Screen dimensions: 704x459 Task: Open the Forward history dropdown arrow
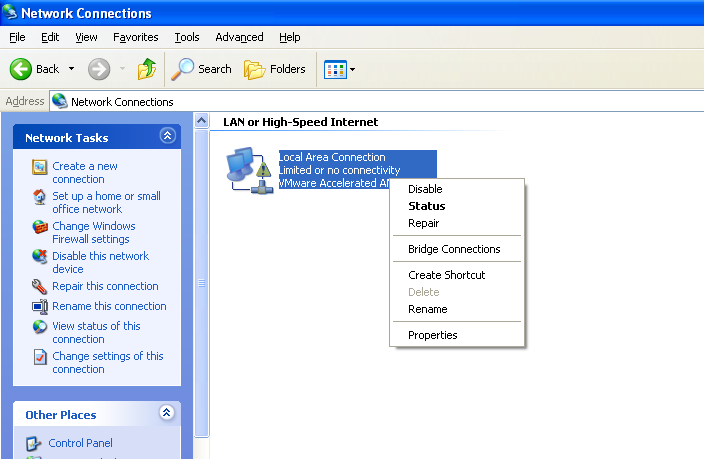pos(122,69)
